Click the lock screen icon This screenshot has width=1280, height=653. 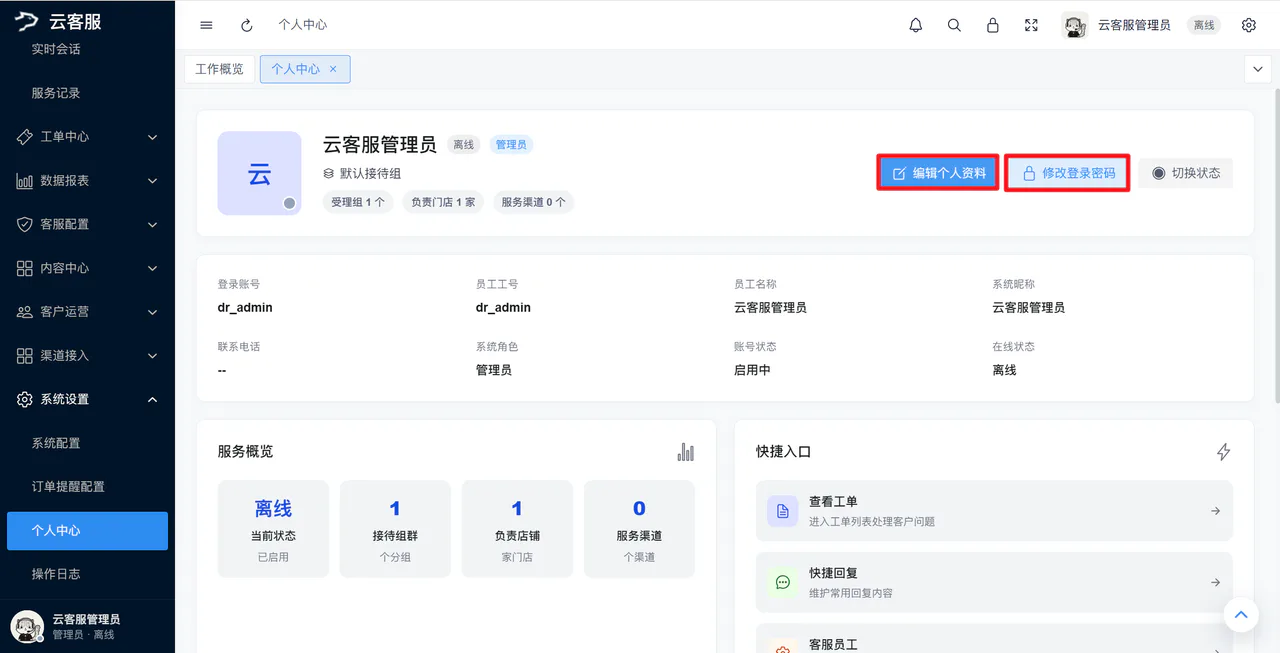pos(993,25)
